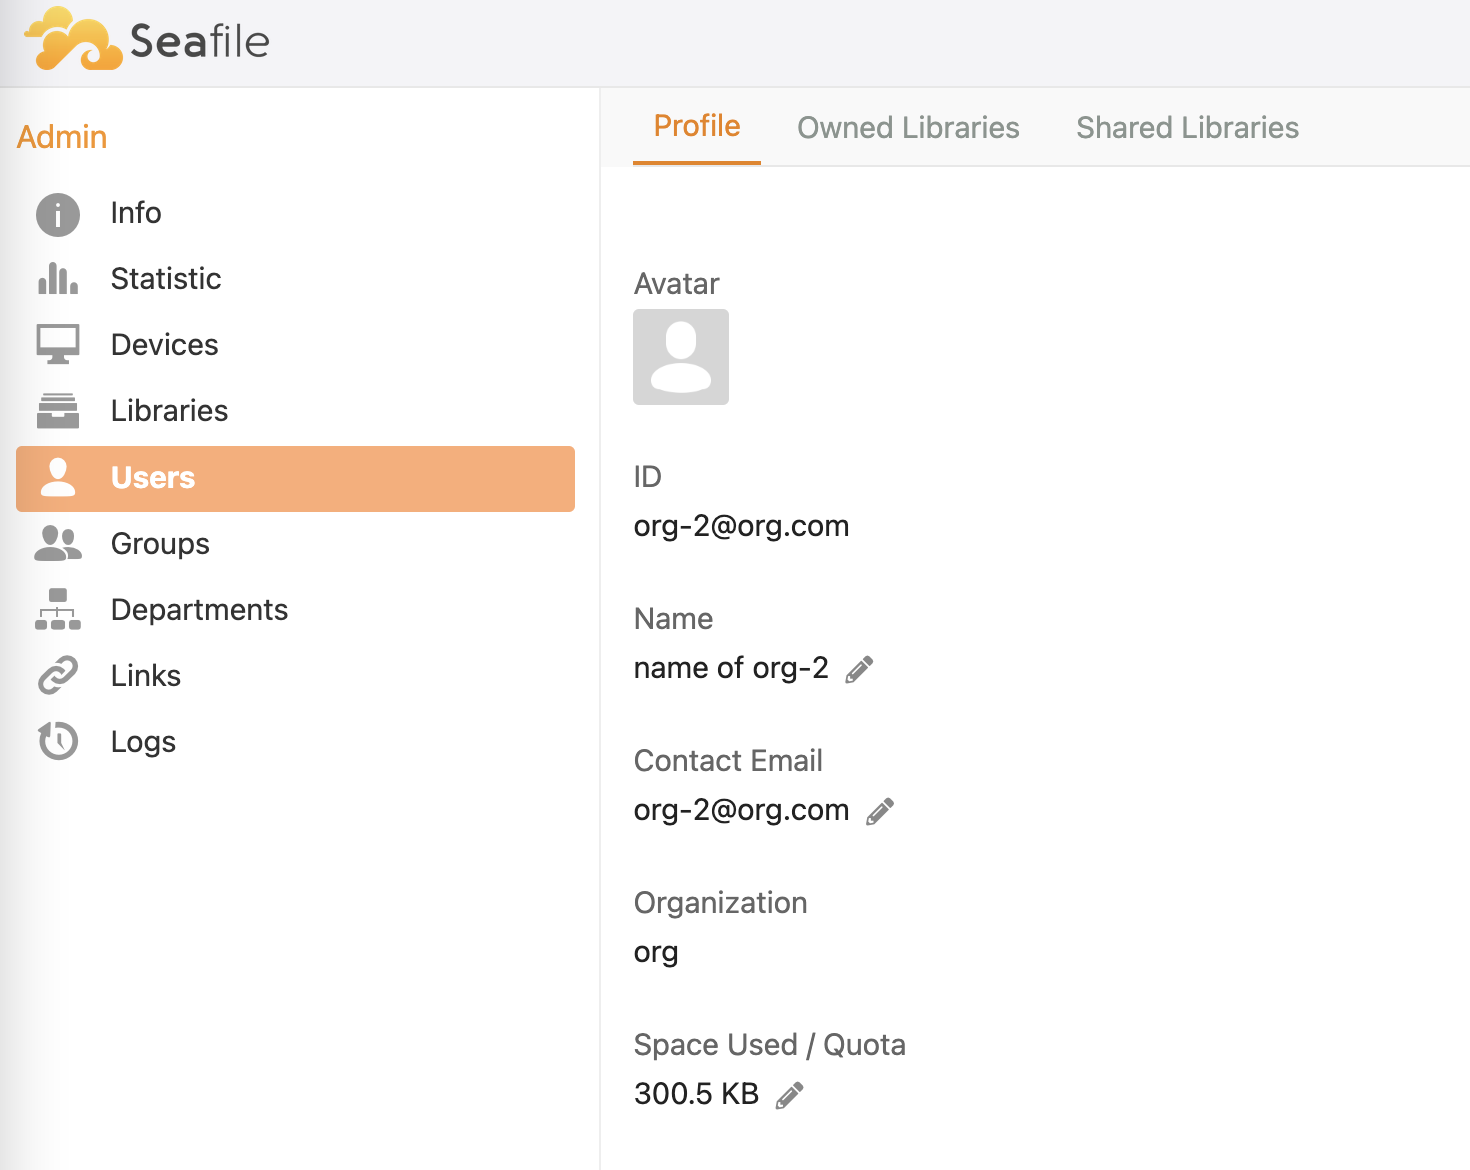Click the Info circle icon in sidebar
1470x1170 pixels.
[58, 214]
